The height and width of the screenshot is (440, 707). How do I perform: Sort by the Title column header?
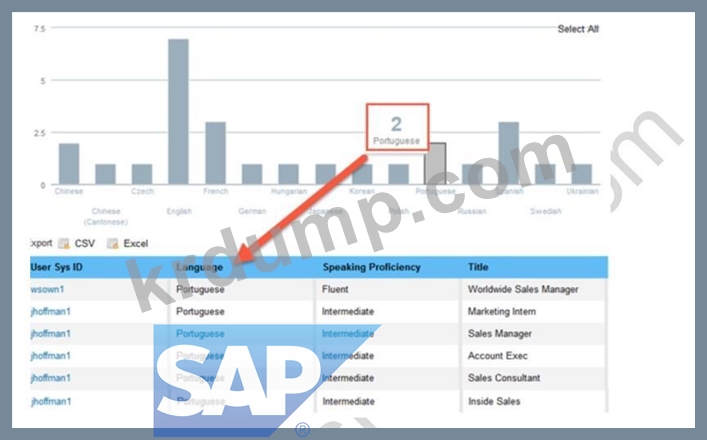pyautogui.click(x=478, y=267)
